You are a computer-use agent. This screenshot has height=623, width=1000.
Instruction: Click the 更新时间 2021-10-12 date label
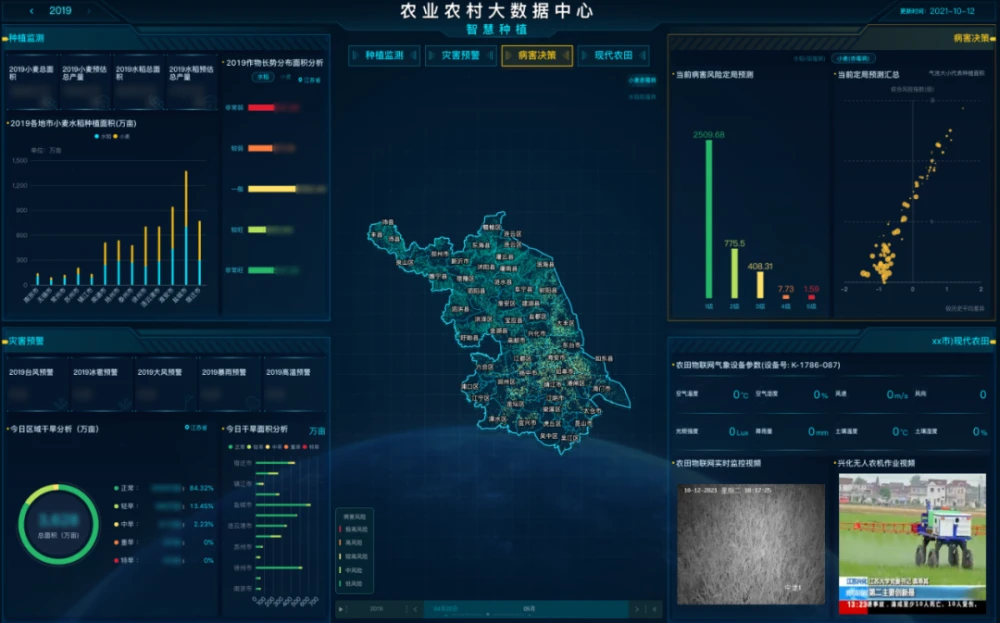click(937, 11)
